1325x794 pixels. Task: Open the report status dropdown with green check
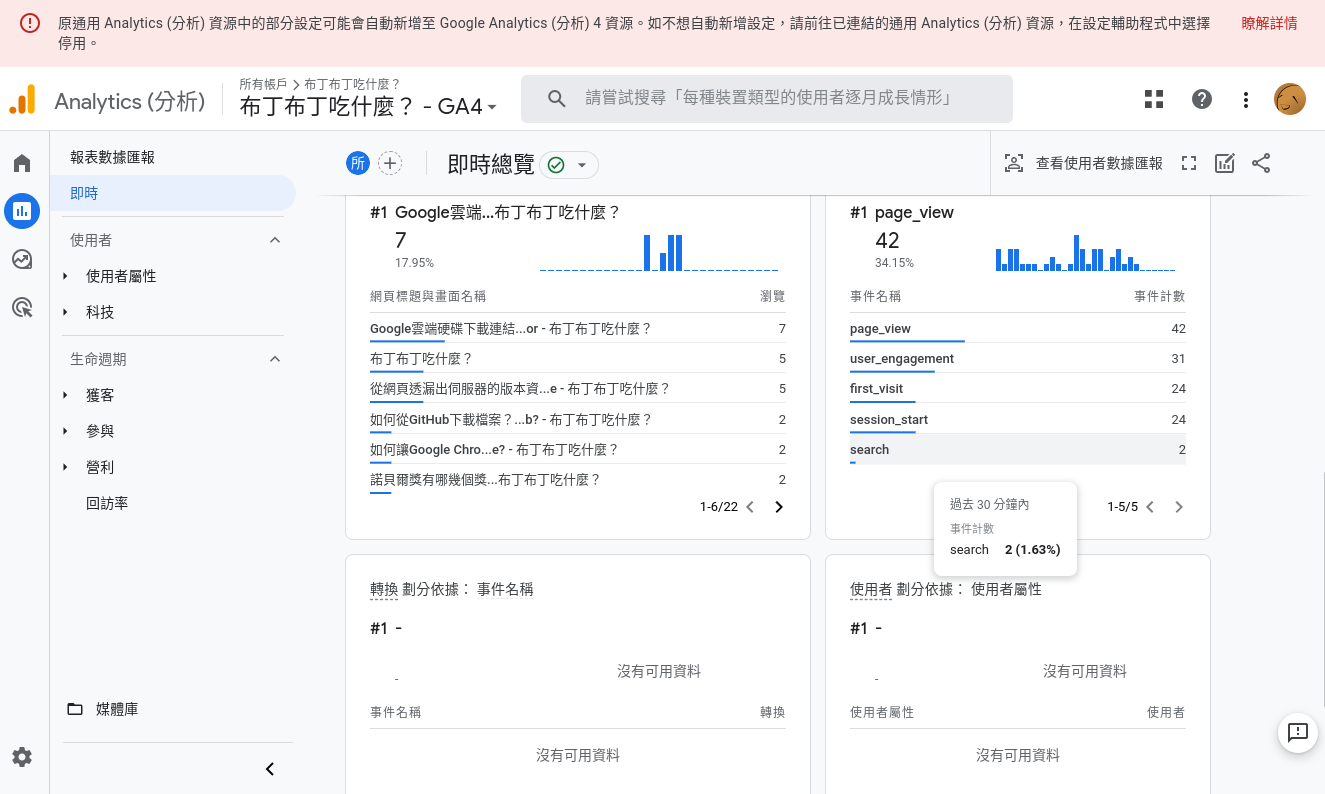[569, 165]
